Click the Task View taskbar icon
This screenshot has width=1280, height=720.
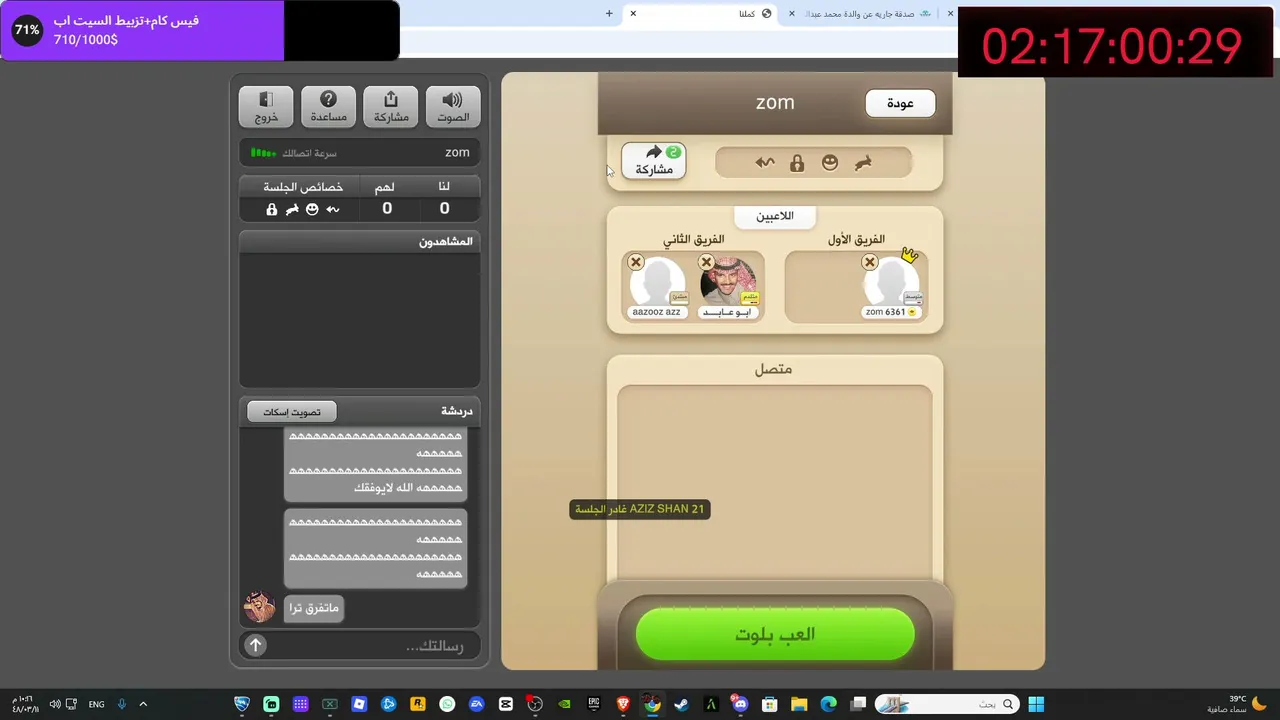tap(858, 704)
